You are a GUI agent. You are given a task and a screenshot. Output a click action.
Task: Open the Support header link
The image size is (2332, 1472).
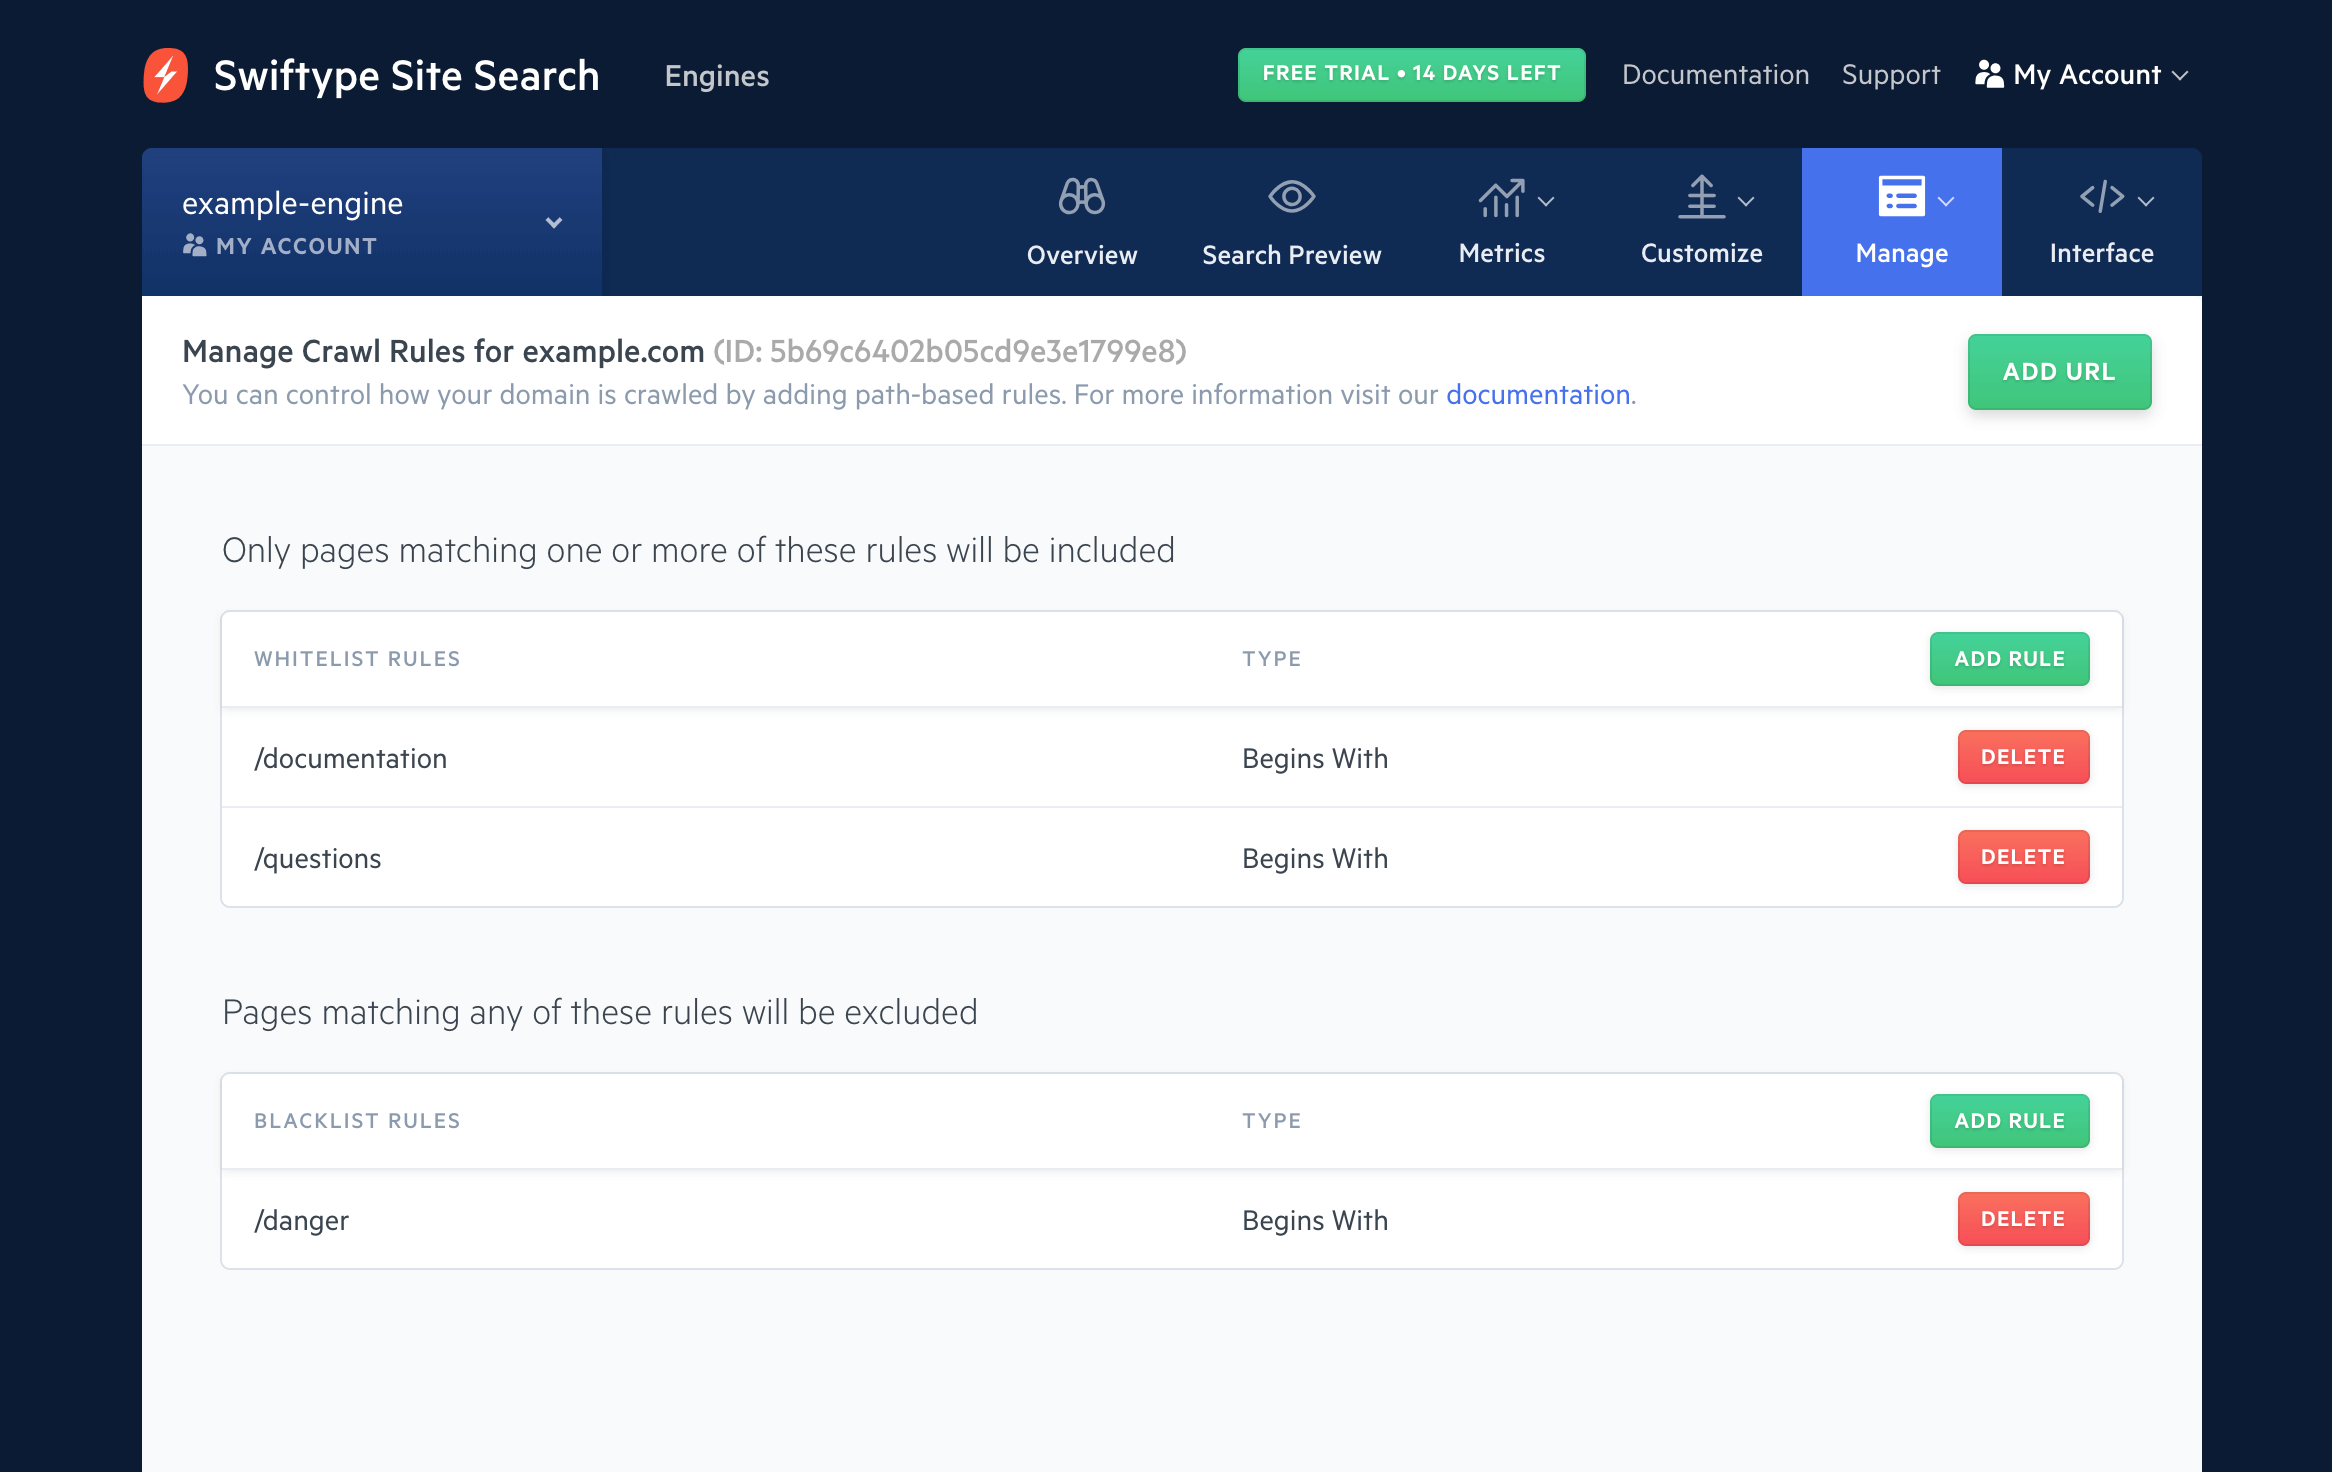[1890, 75]
